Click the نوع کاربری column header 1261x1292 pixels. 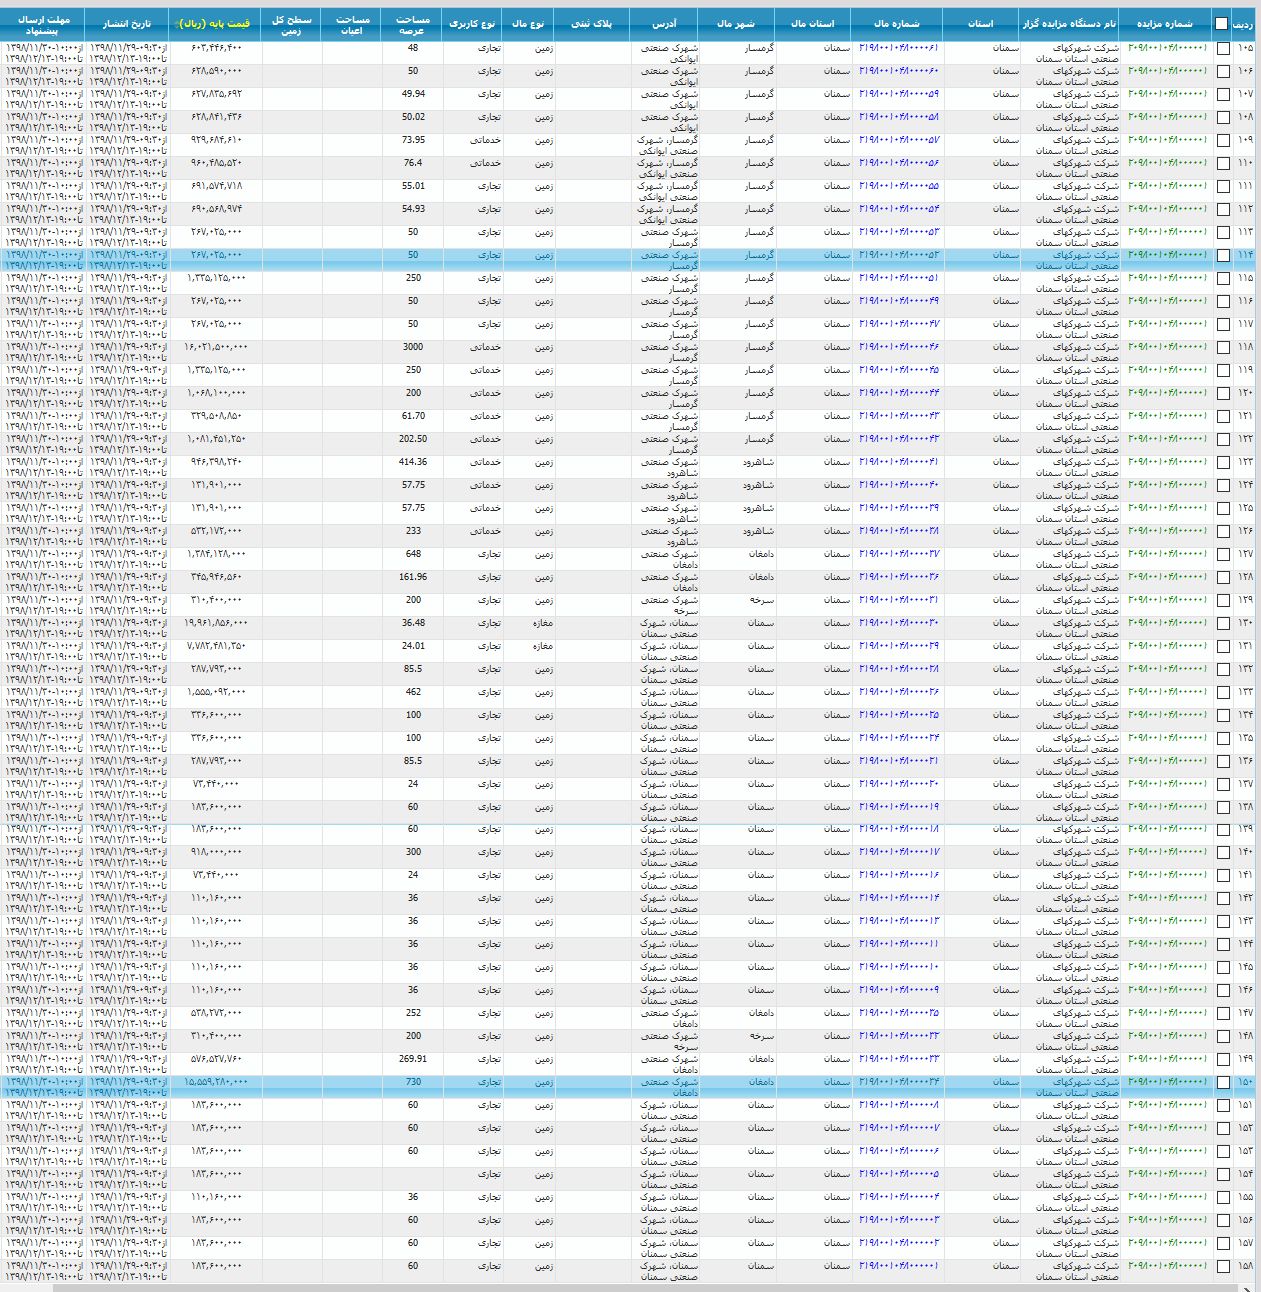[472, 24]
